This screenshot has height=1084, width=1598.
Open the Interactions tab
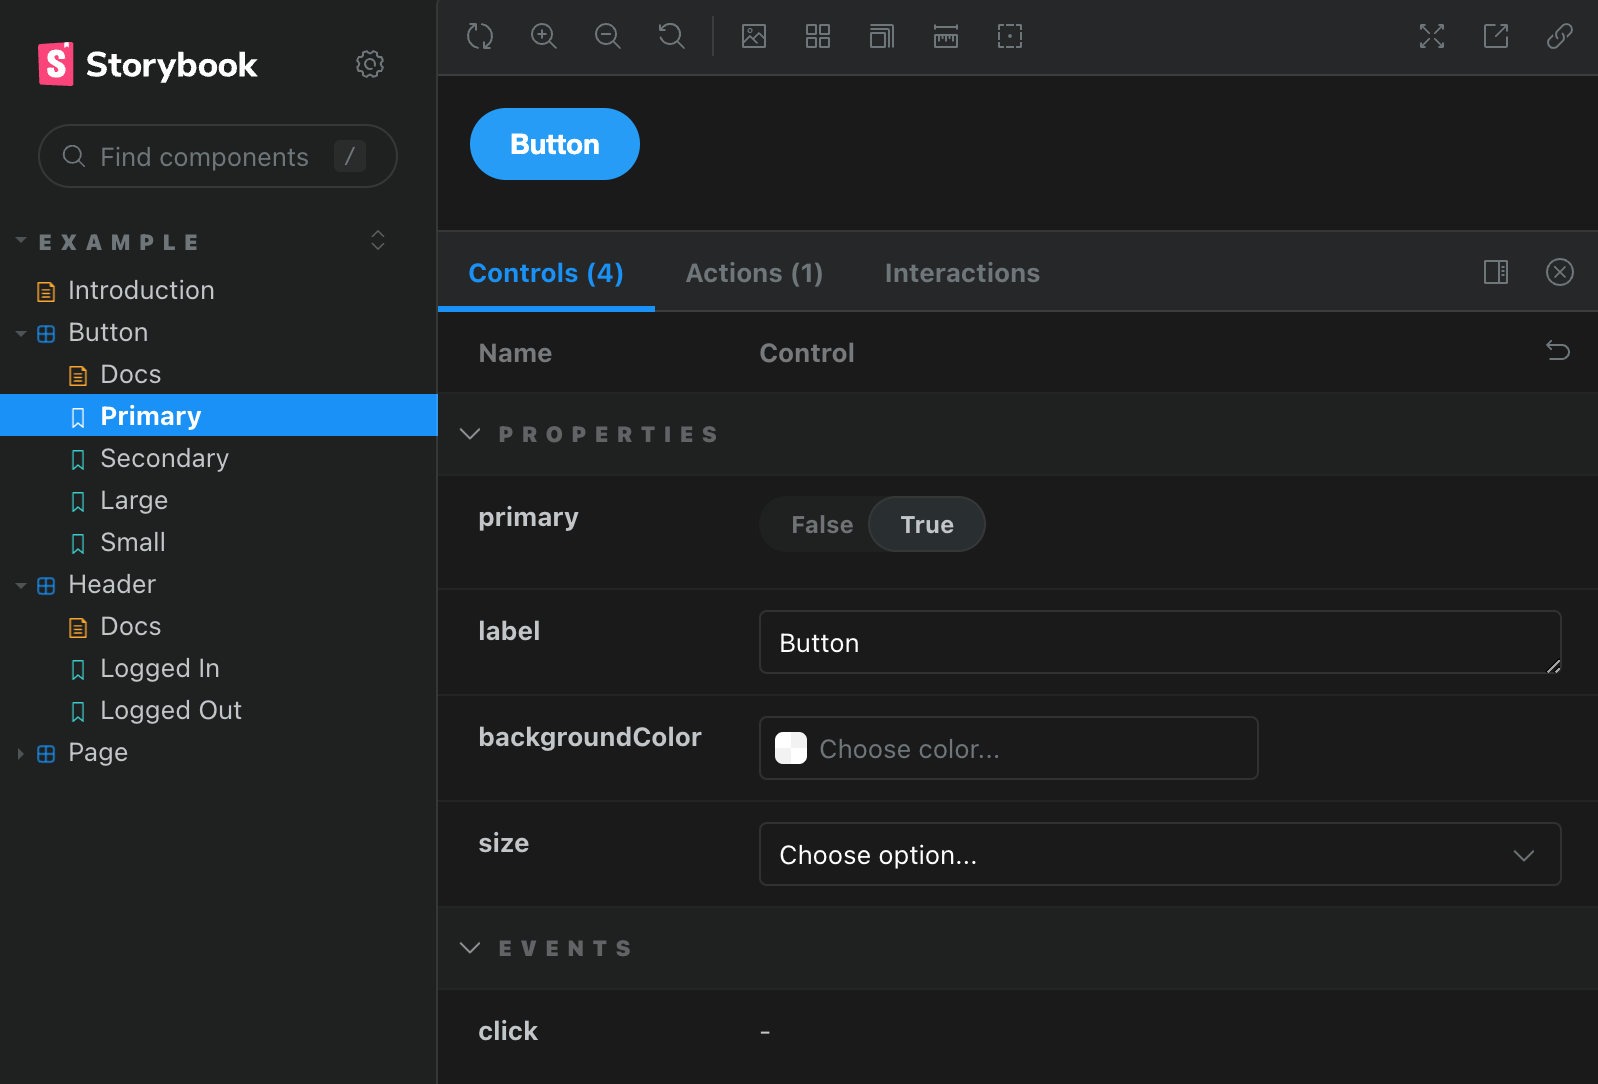962,273
